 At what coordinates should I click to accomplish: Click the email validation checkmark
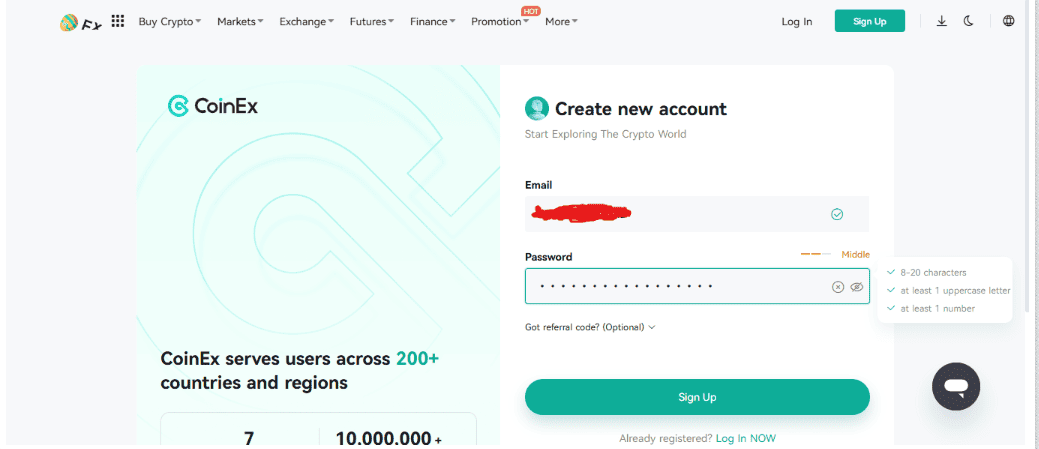(x=837, y=214)
